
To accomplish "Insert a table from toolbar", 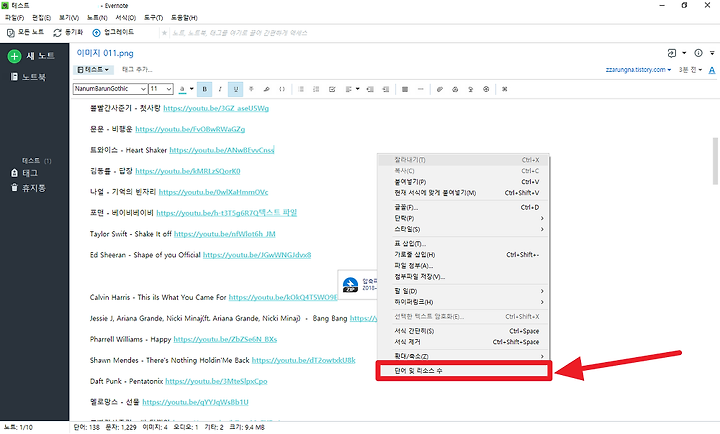I will (405, 89).
